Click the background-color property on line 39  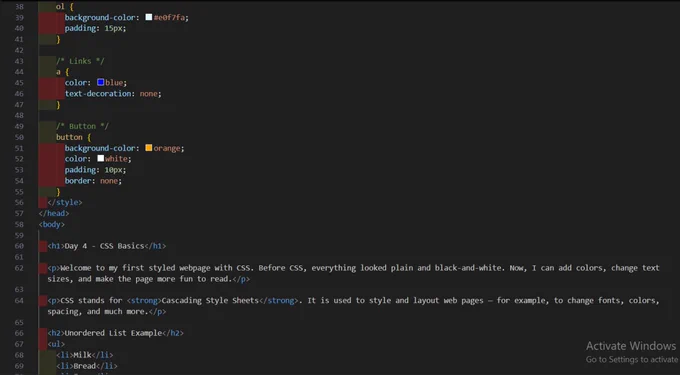100,17
